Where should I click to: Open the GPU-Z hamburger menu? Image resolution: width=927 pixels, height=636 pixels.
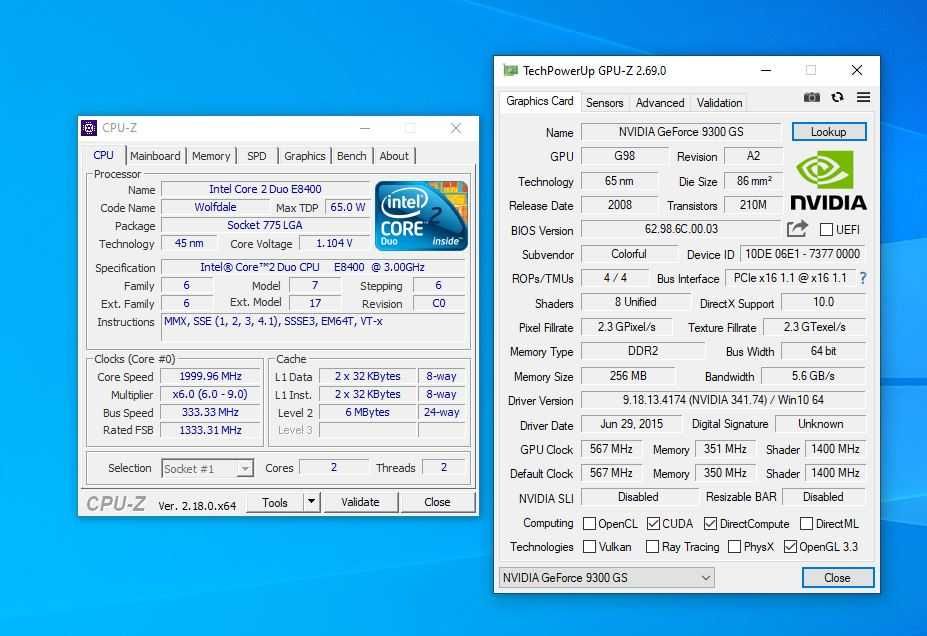click(x=863, y=98)
